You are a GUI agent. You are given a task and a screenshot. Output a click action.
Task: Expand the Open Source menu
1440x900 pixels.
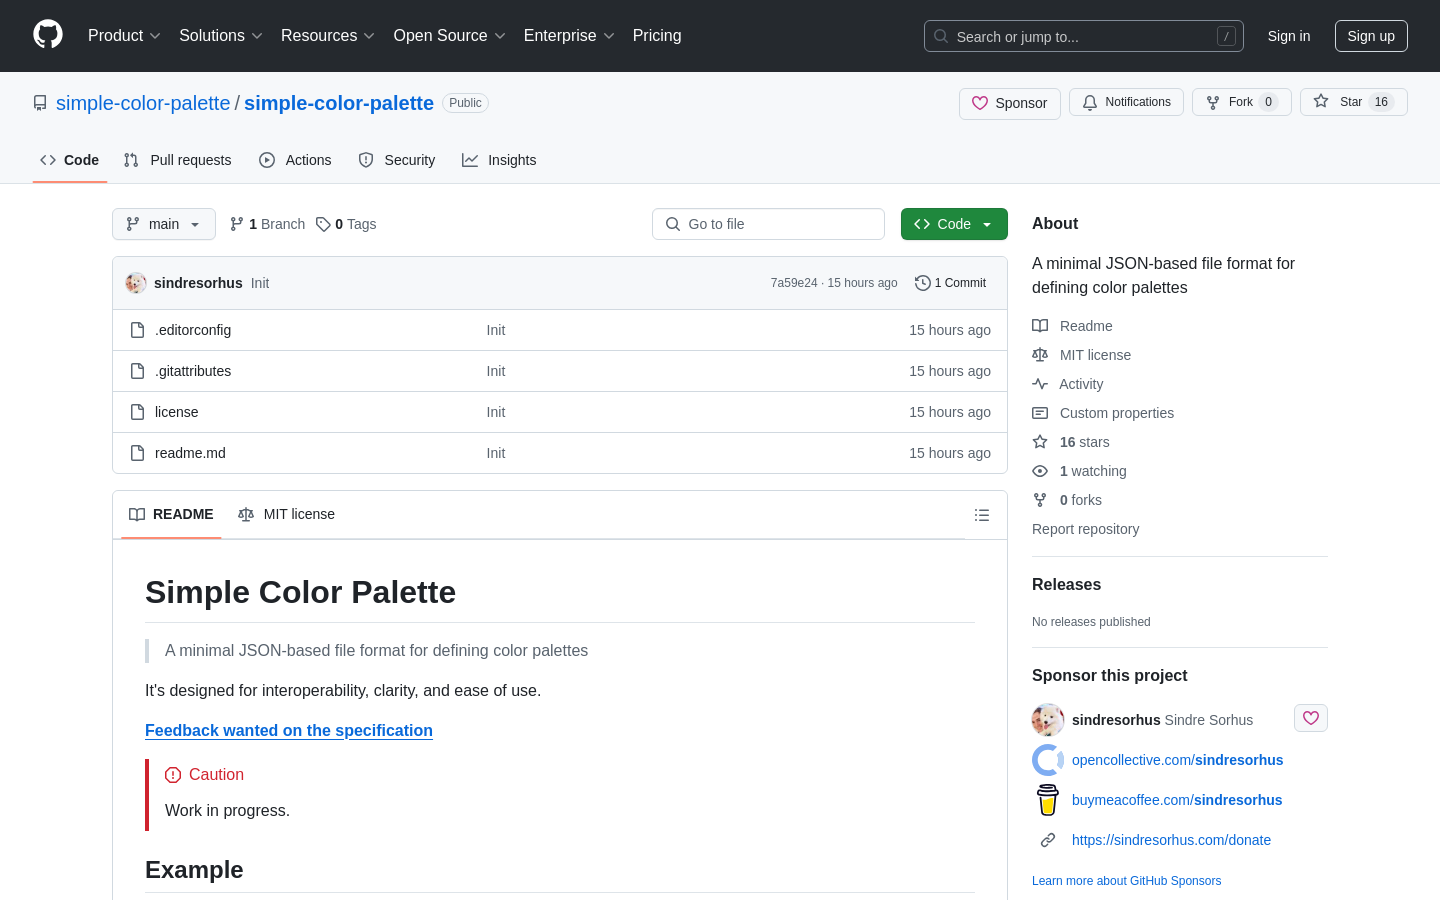pyautogui.click(x=450, y=36)
